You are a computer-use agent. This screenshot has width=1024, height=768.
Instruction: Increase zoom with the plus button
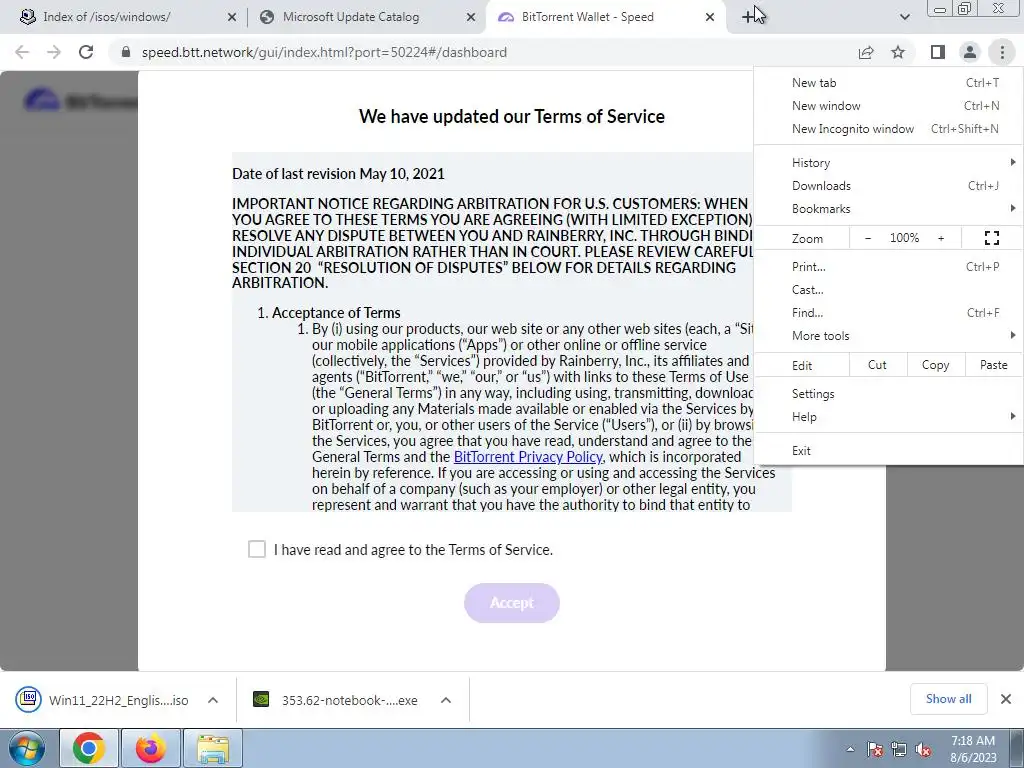(x=941, y=238)
